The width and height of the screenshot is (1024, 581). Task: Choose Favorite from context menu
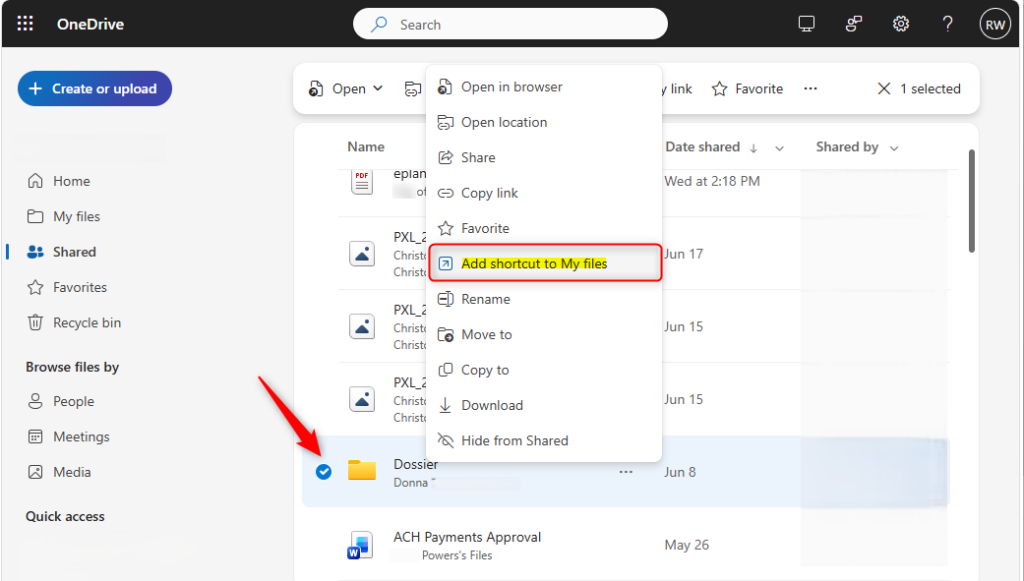point(544,228)
